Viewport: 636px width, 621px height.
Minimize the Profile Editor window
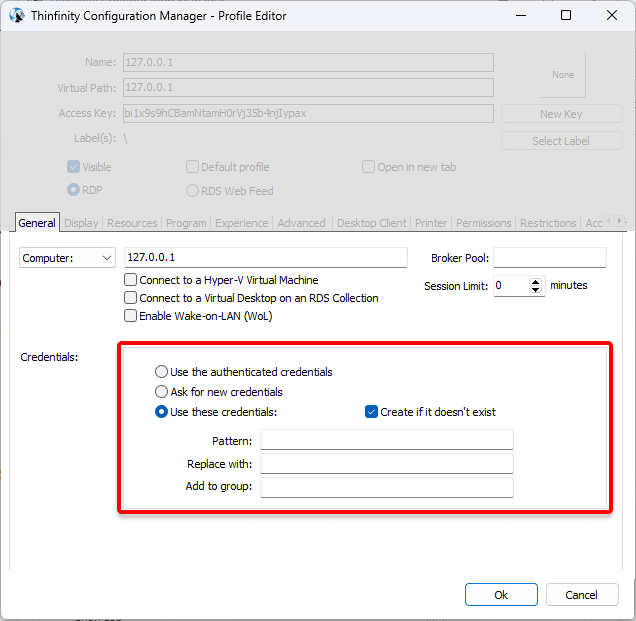click(521, 15)
